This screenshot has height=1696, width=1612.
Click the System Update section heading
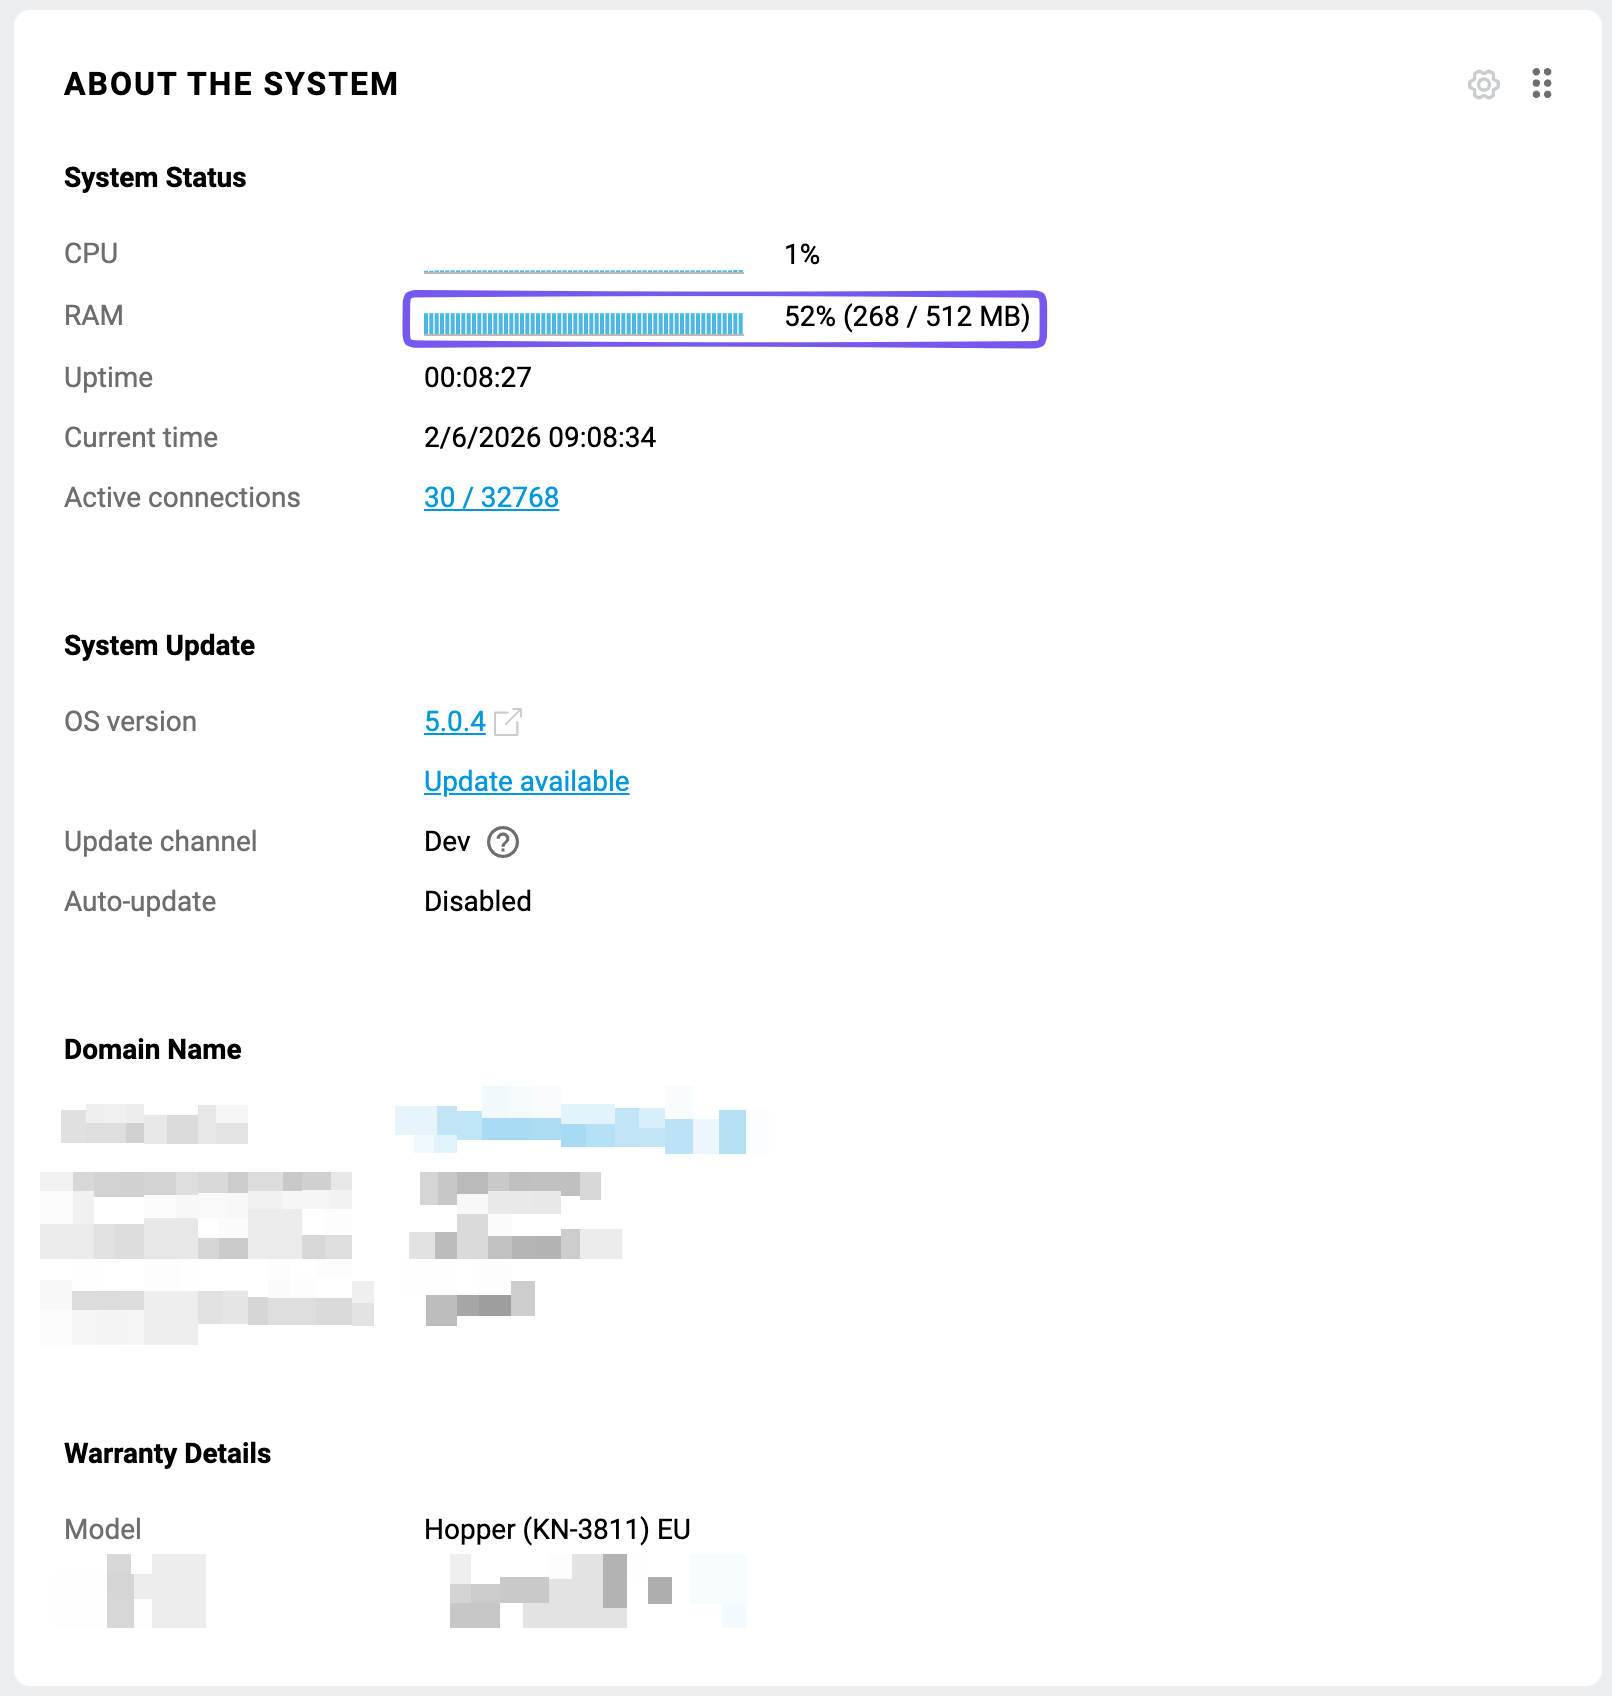pyautogui.click(x=159, y=646)
